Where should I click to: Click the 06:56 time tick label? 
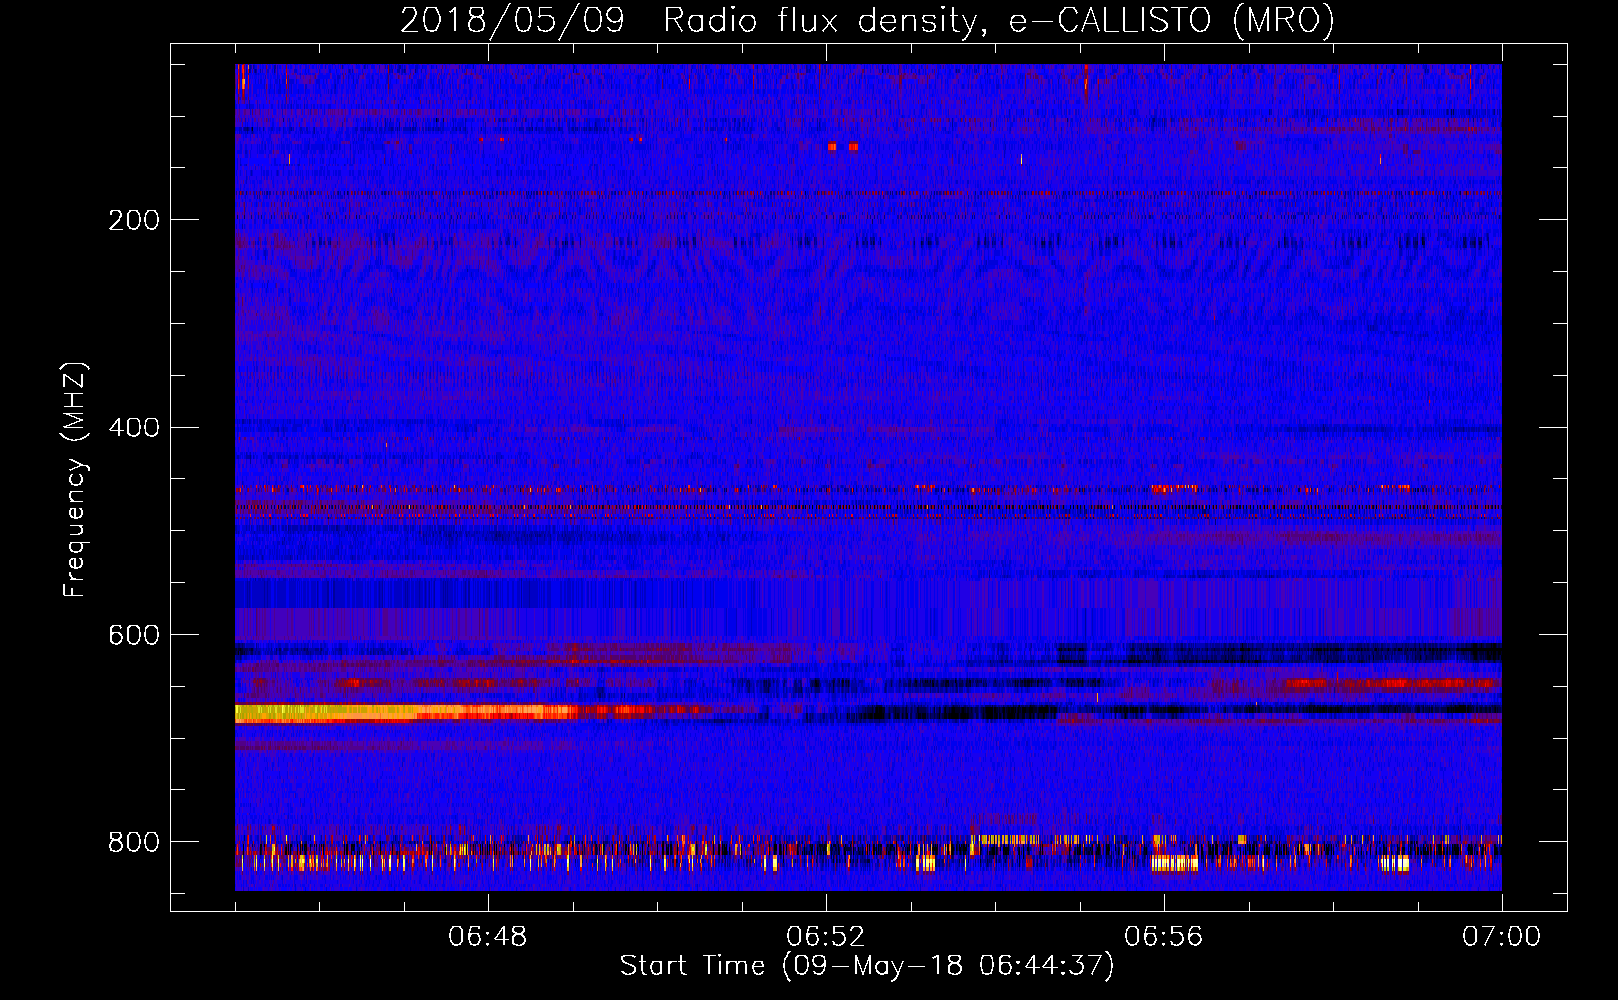[1164, 937]
